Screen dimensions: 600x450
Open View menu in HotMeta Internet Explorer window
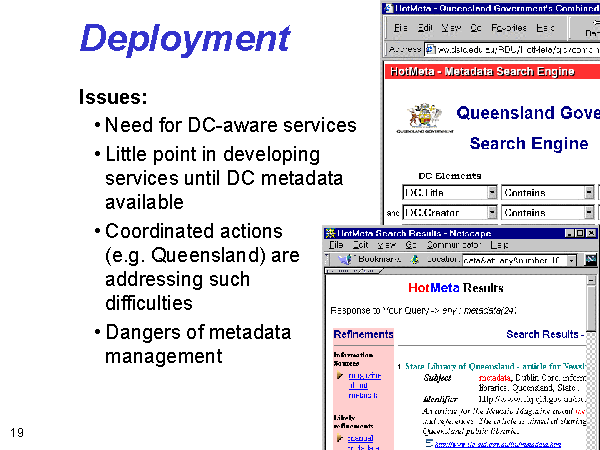451,28
